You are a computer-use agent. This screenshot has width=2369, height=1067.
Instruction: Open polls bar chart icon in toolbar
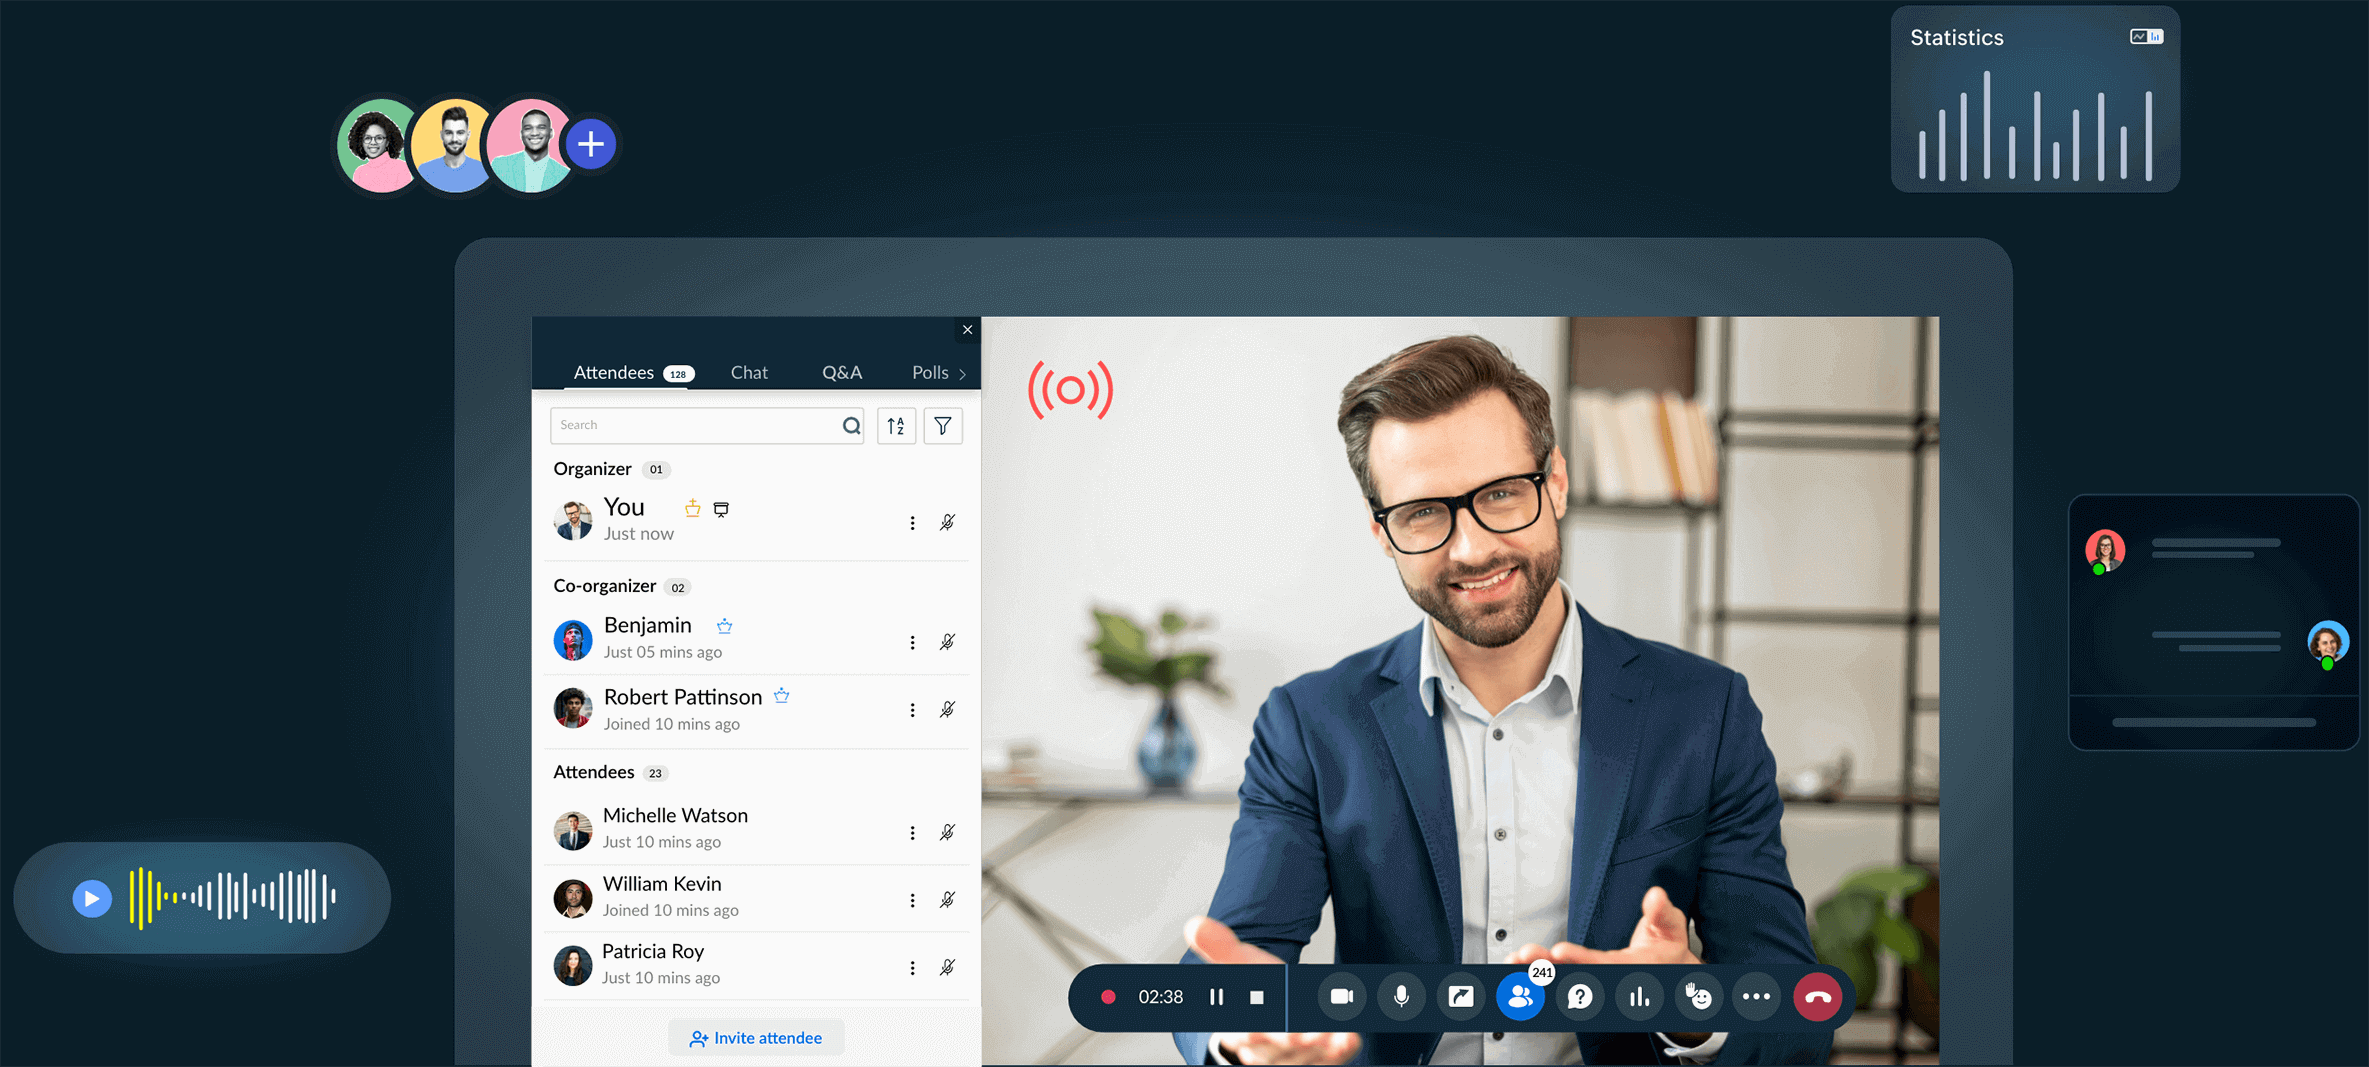(x=1639, y=997)
